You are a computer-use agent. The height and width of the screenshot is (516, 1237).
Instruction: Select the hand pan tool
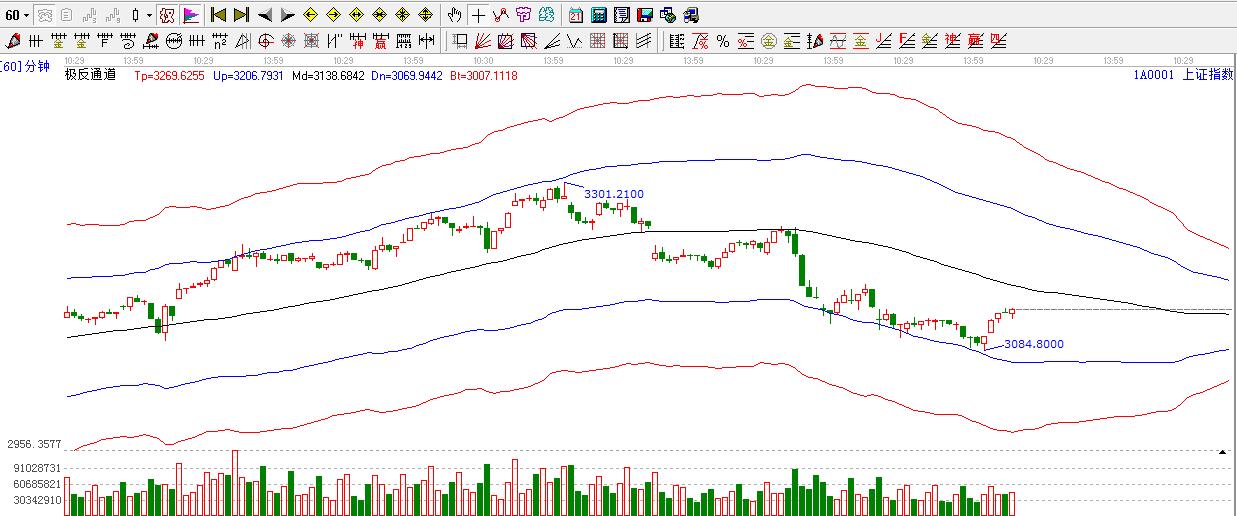455,15
